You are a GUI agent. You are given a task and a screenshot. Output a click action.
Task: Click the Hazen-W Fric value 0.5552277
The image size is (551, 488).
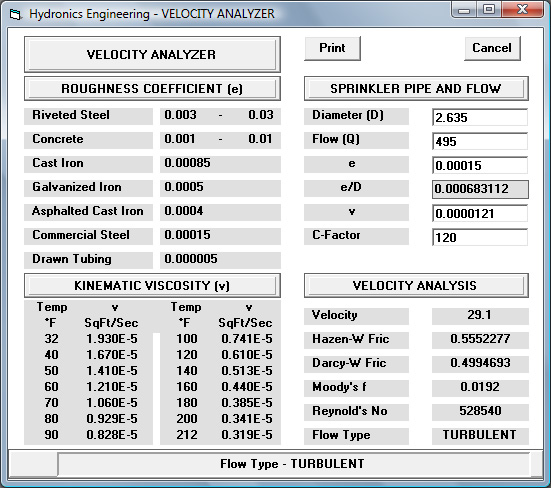[480, 339]
